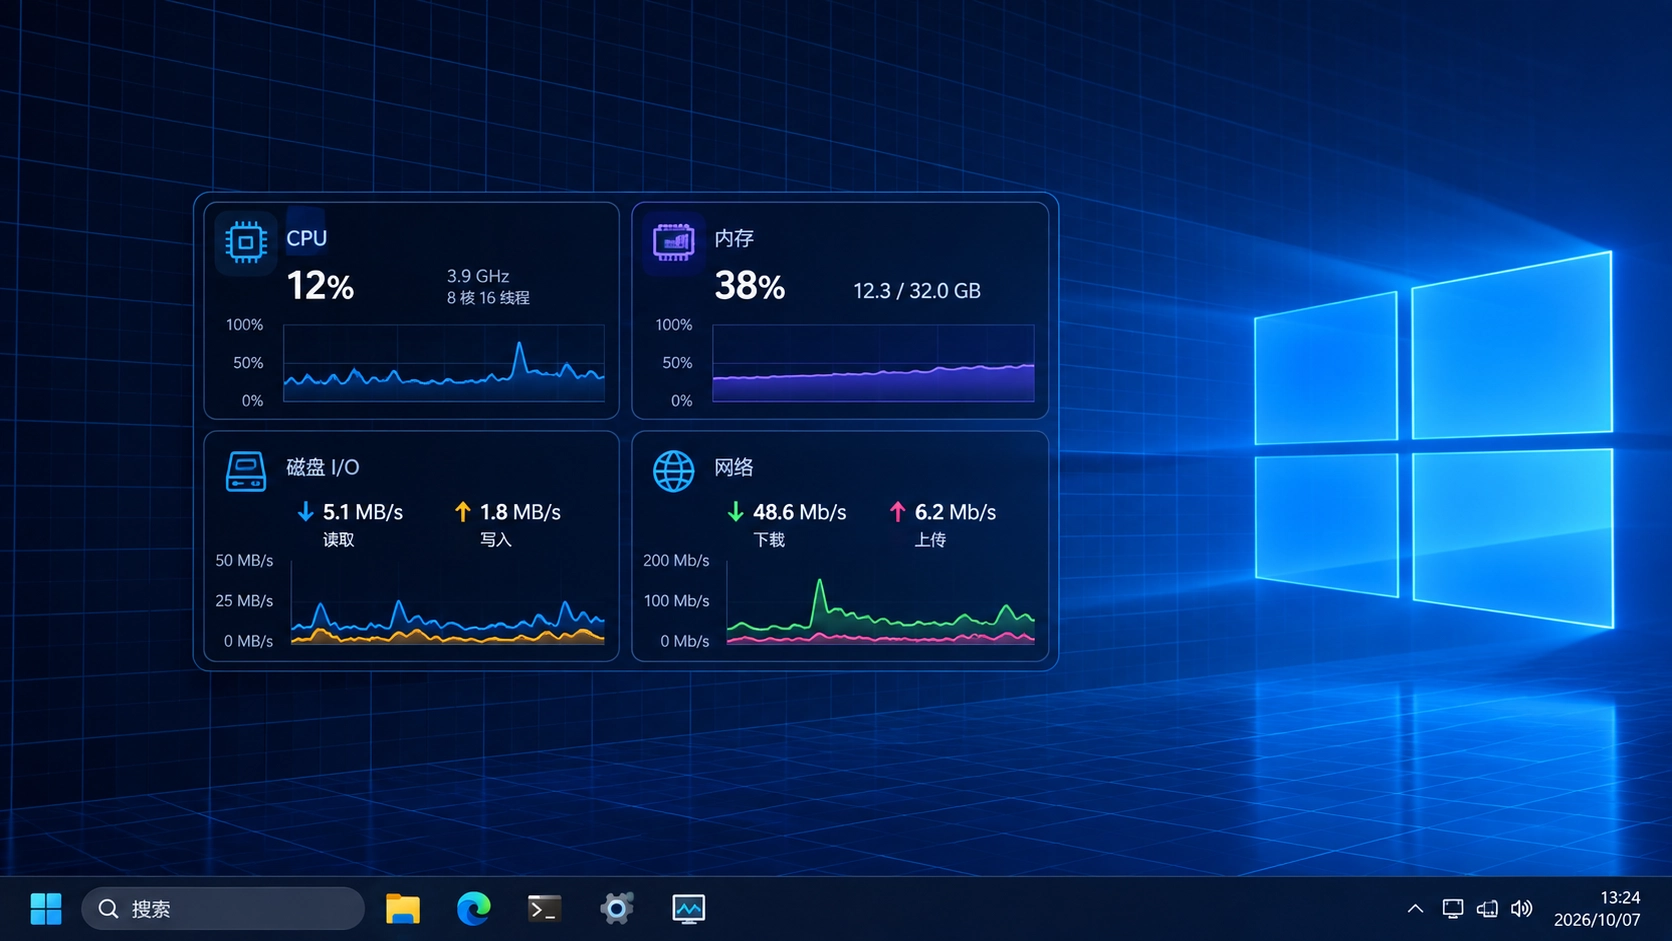Open Settings gear on the taskbar
1672x941 pixels.
617,909
